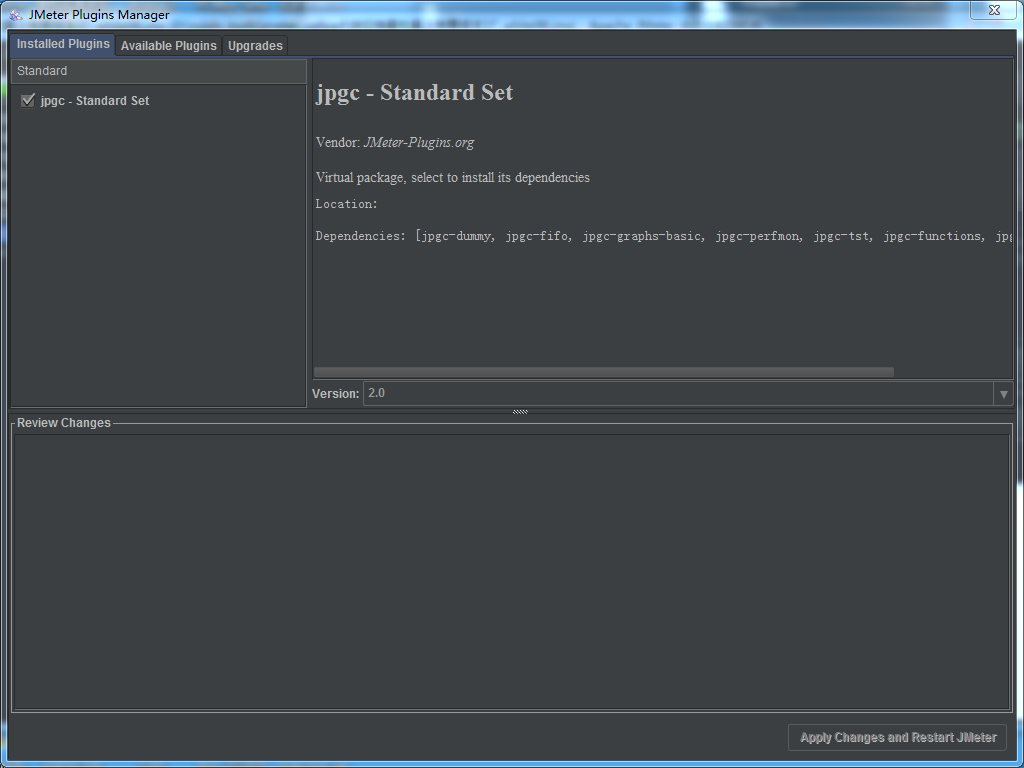
Task: Click the Review Changes text area
Action: click(512, 572)
